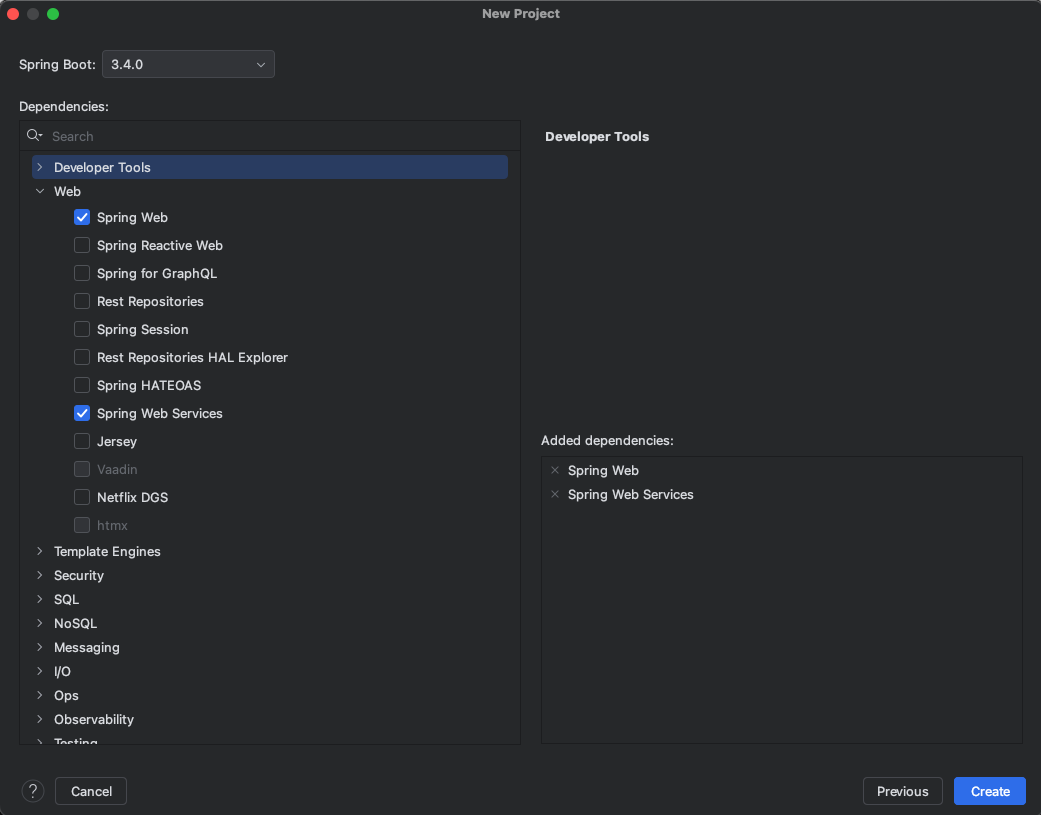
Task: Select the disabled htmx label
Action: click(112, 525)
